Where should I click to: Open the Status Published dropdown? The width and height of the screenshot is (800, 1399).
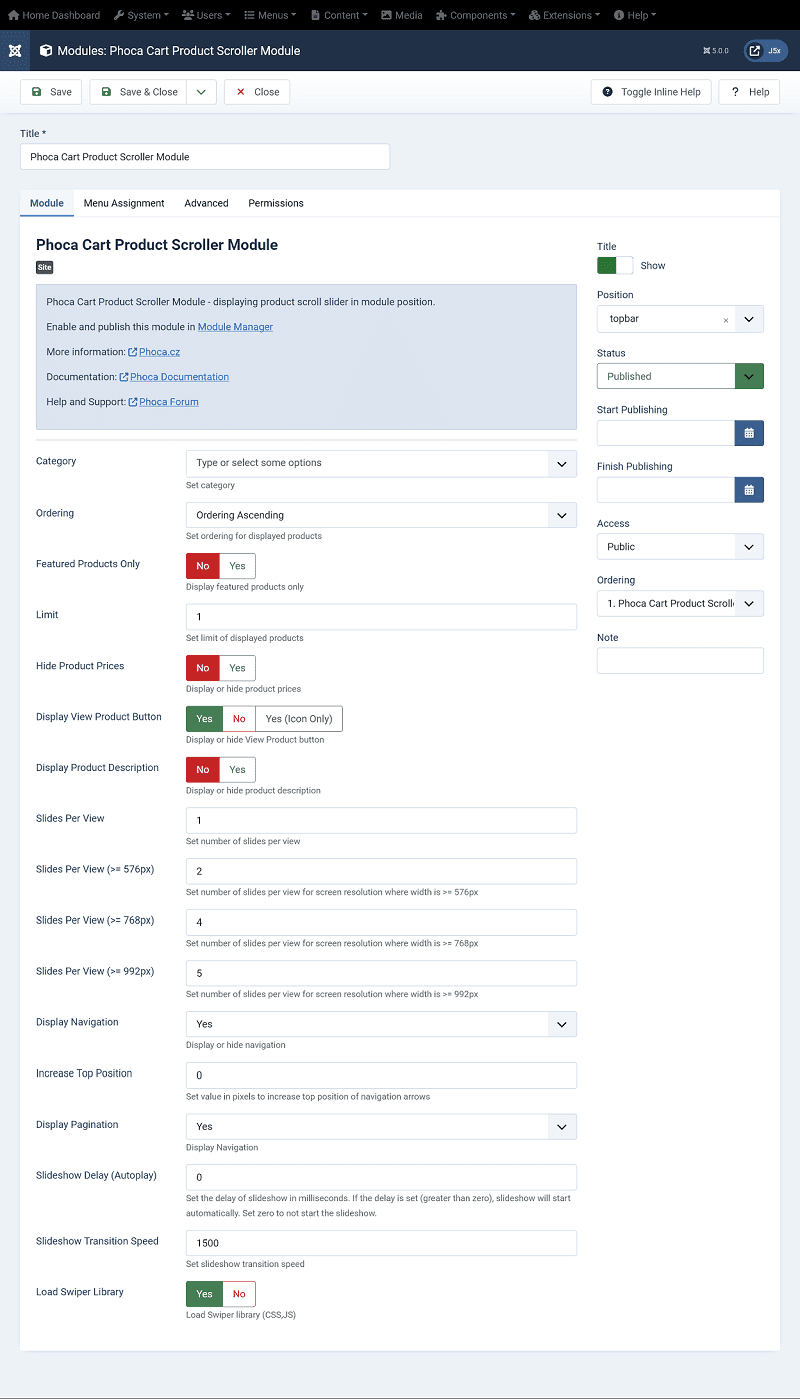click(x=749, y=376)
